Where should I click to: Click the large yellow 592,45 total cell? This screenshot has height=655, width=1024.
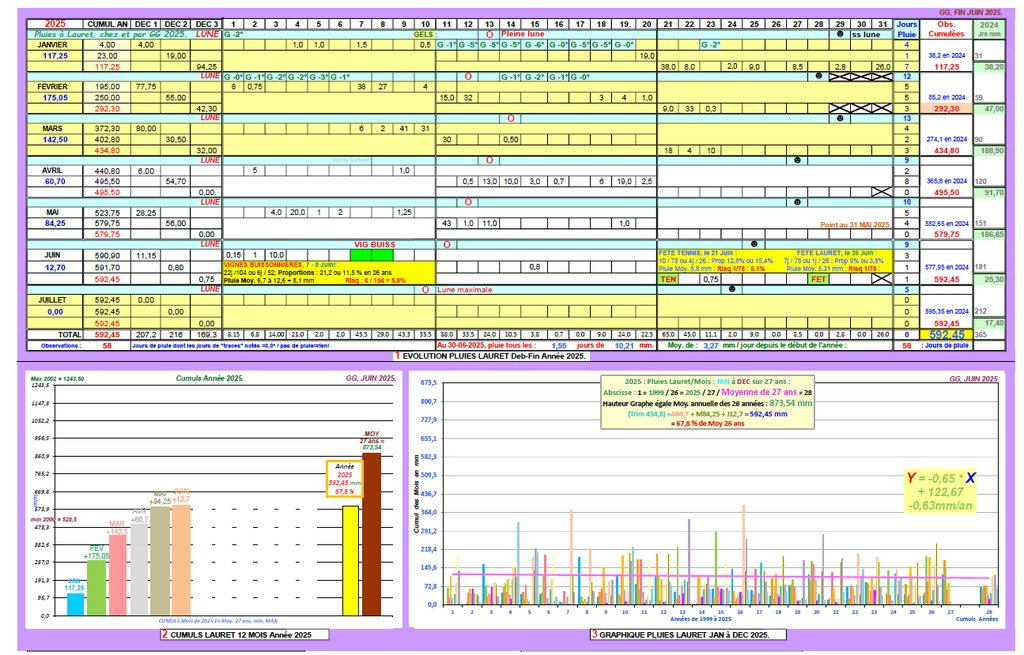(x=949, y=334)
